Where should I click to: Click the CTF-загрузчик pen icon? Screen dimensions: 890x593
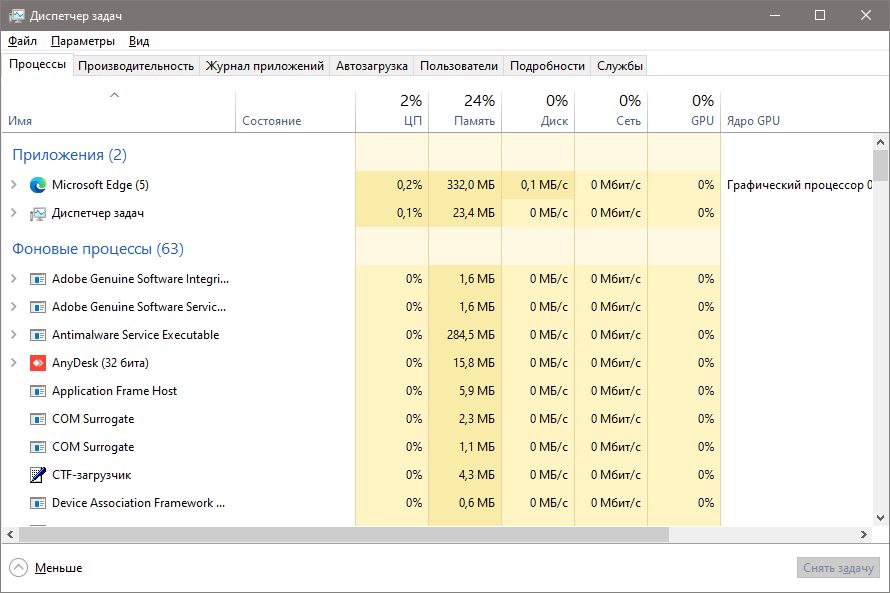(x=38, y=475)
